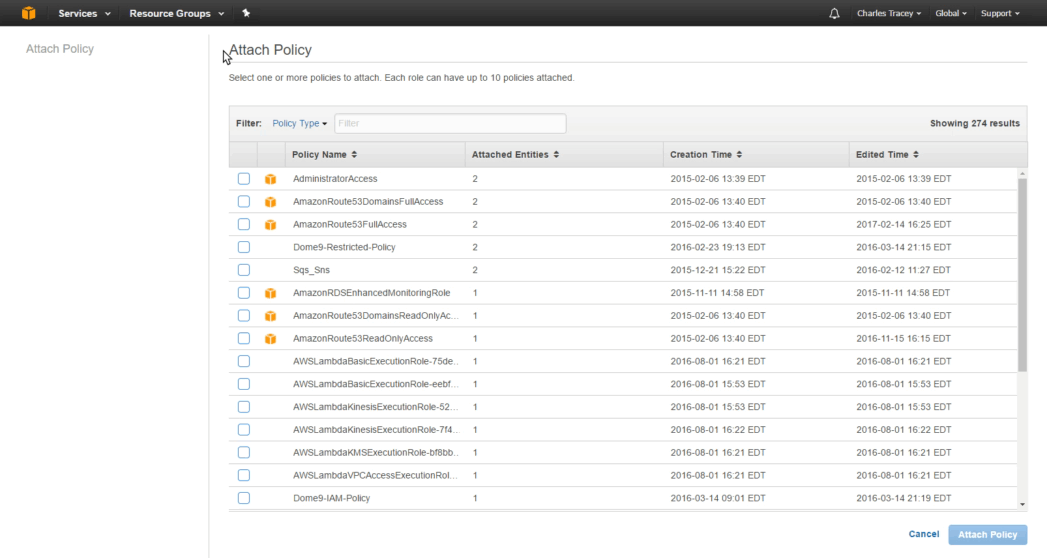
Task: Click the cube icon beside AmazonRoute53ReadOnlyAccess
Action: coord(270,338)
